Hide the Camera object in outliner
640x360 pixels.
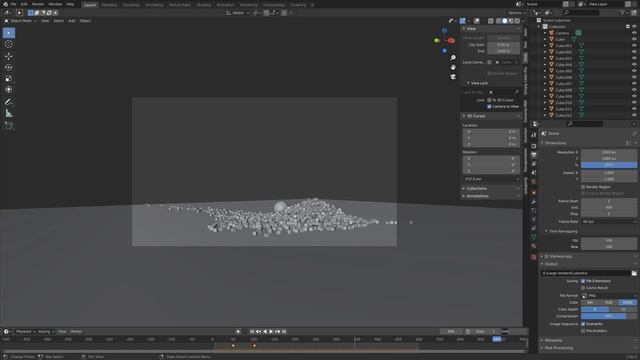(x=634, y=33)
